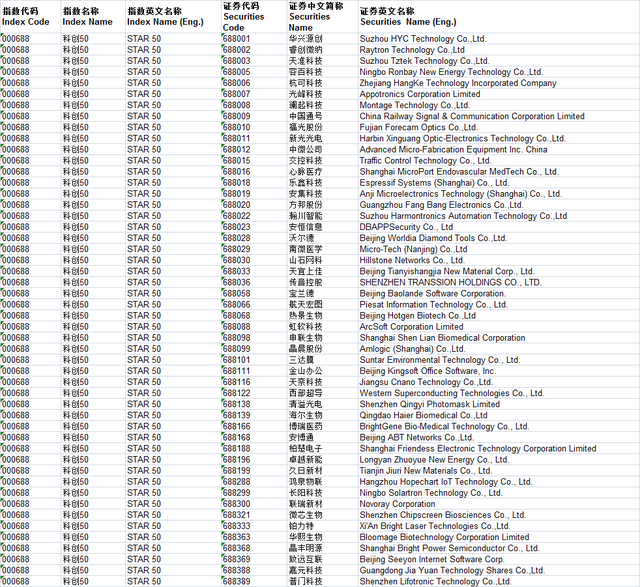Select cell Novoray Corporation
This screenshot has height=587, width=640.
tap(498, 504)
